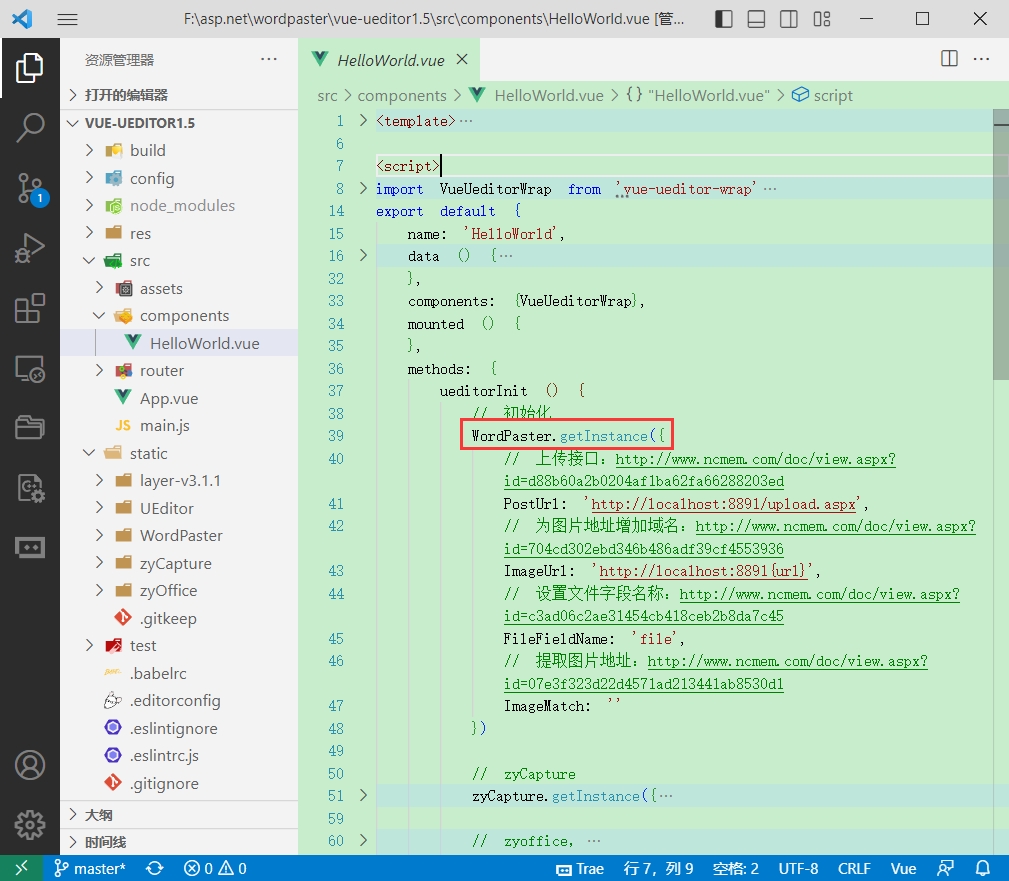
Task: Select the HelloWorld.vue editor tab
Action: pyautogui.click(x=390, y=60)
